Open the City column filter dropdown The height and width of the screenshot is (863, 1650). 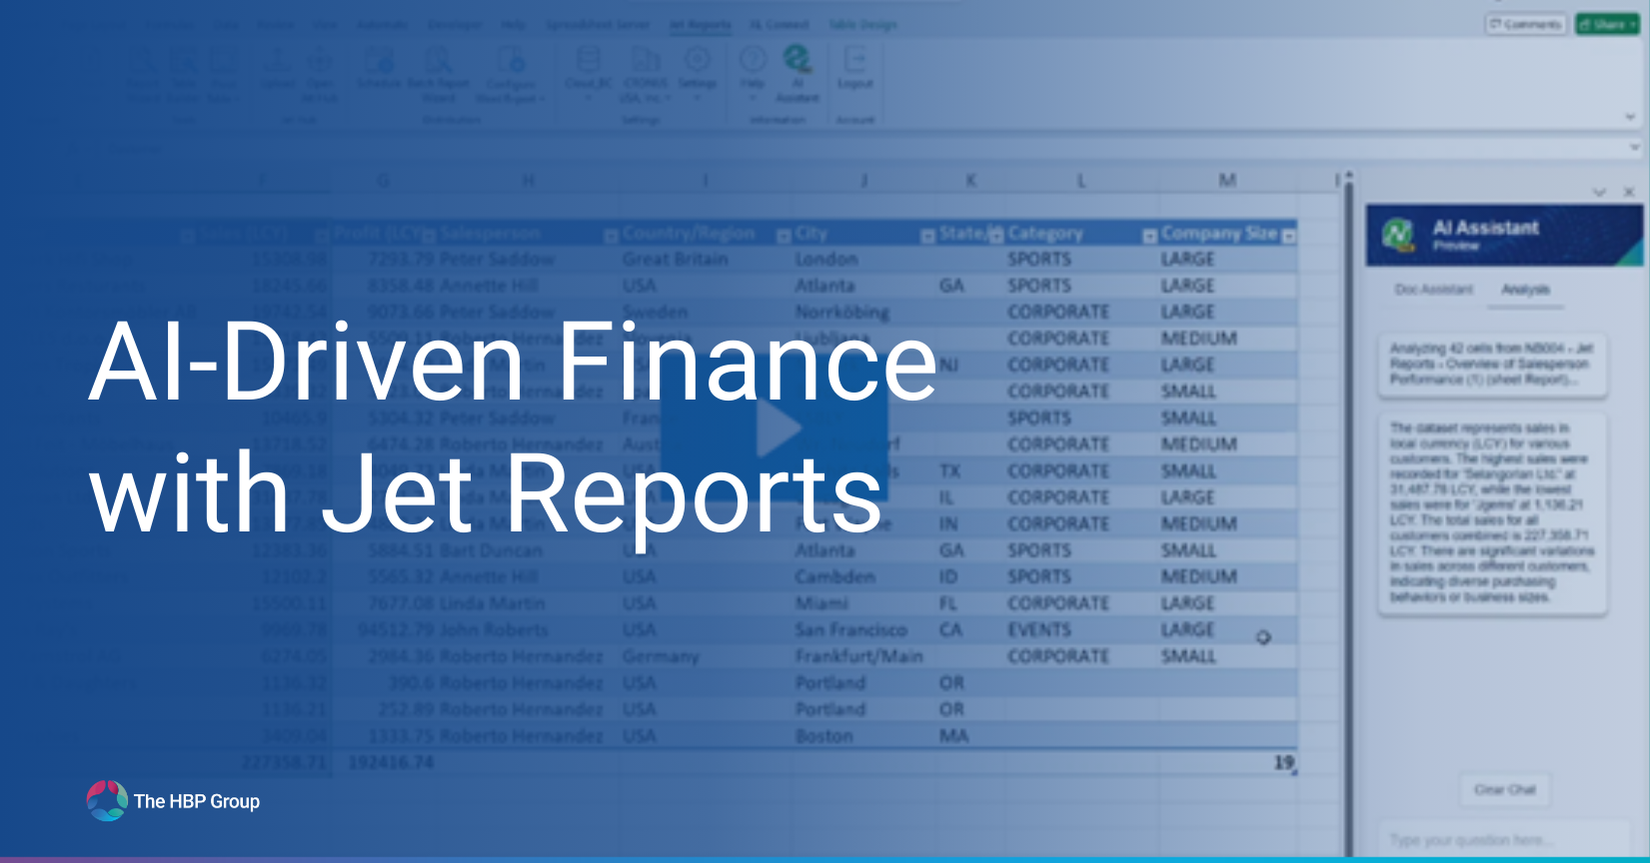pos(927,236)
